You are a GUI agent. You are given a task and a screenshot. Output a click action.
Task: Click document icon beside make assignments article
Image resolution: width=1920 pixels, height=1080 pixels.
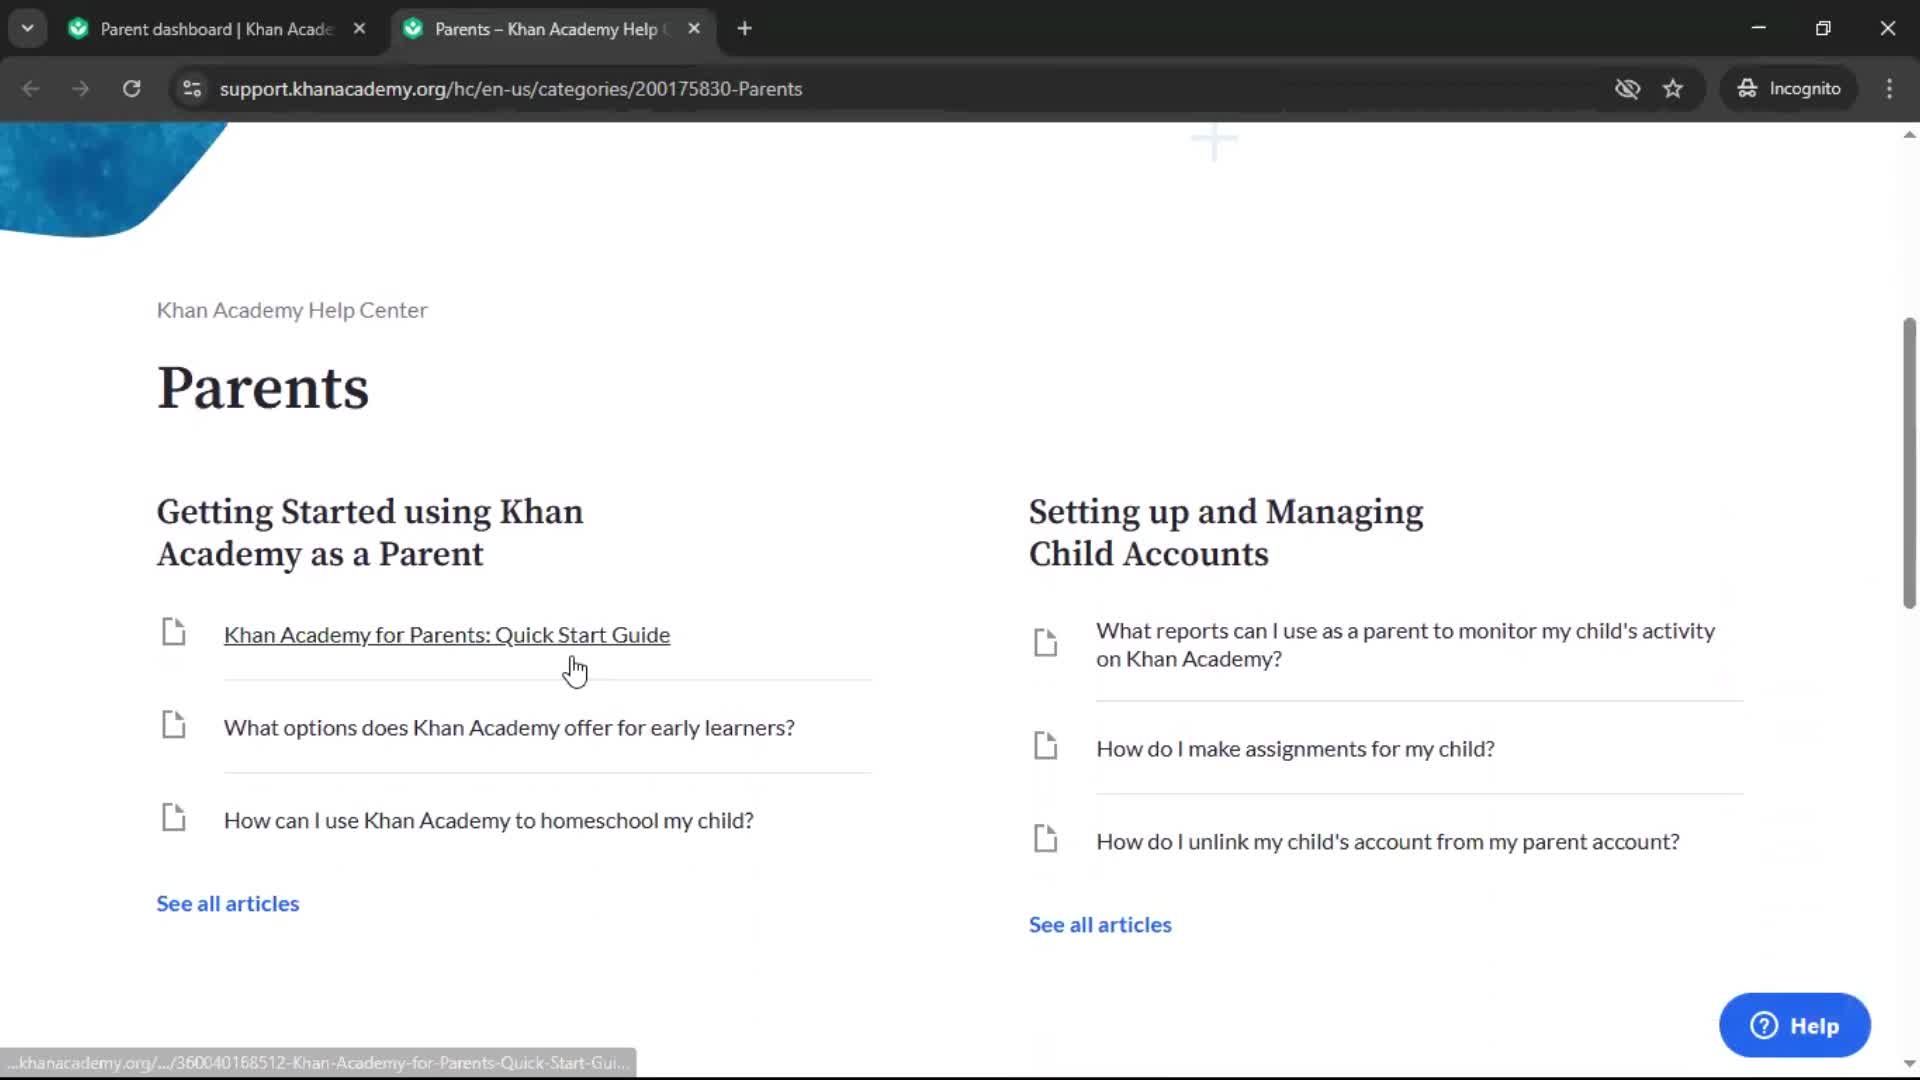(1046, 746)
